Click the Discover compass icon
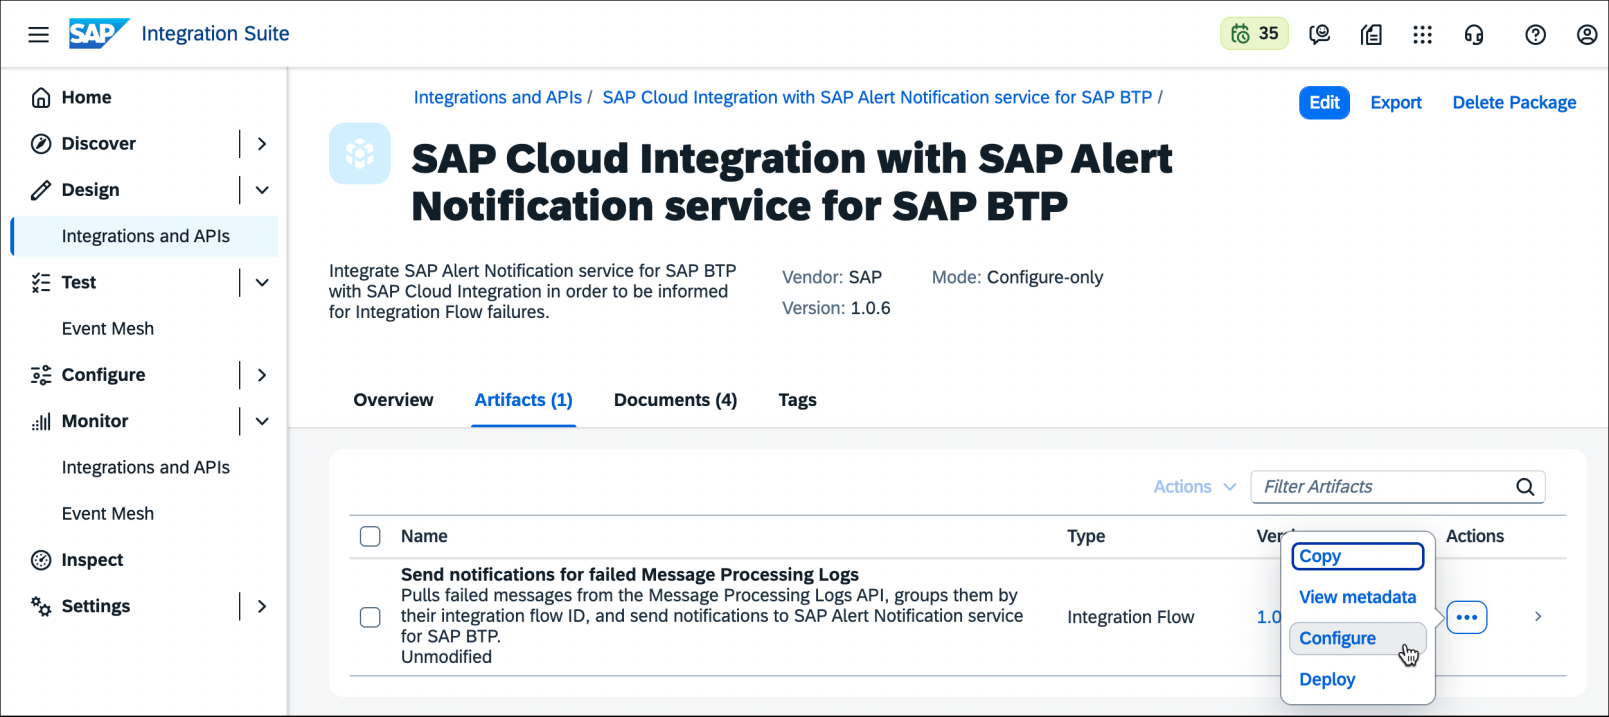 coord(41,143)
